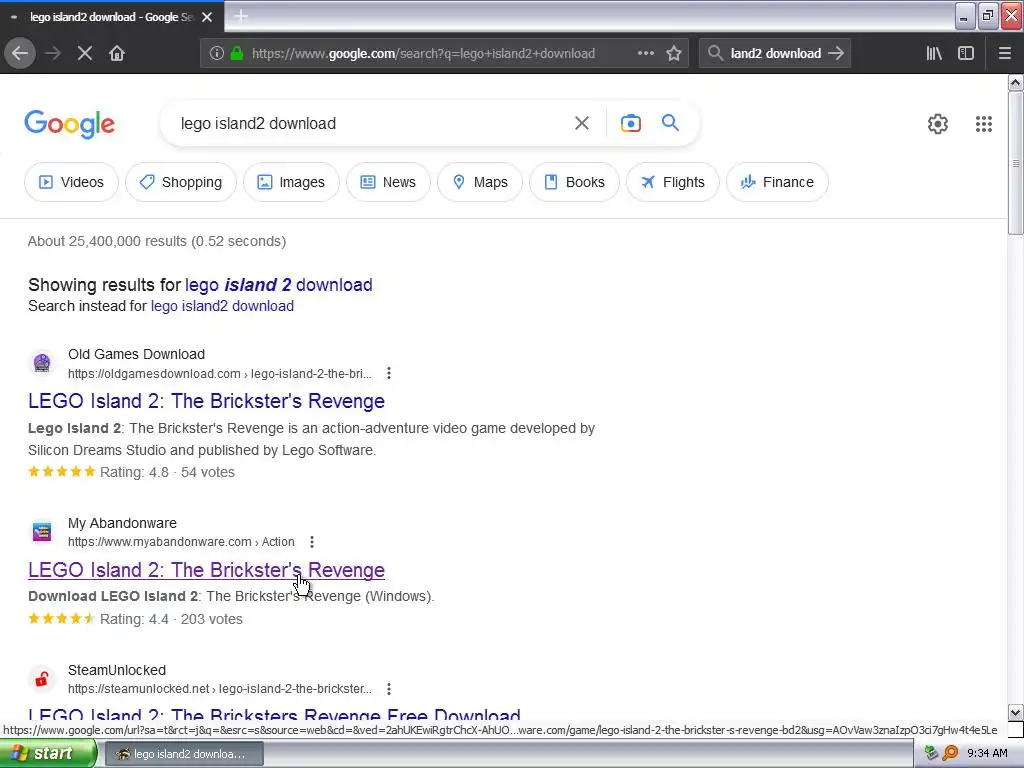Open My Abandonware LEGO Island 2 result
Image resolution: width=1024 pixels, height=768 pixels.
tap(206, 570)
